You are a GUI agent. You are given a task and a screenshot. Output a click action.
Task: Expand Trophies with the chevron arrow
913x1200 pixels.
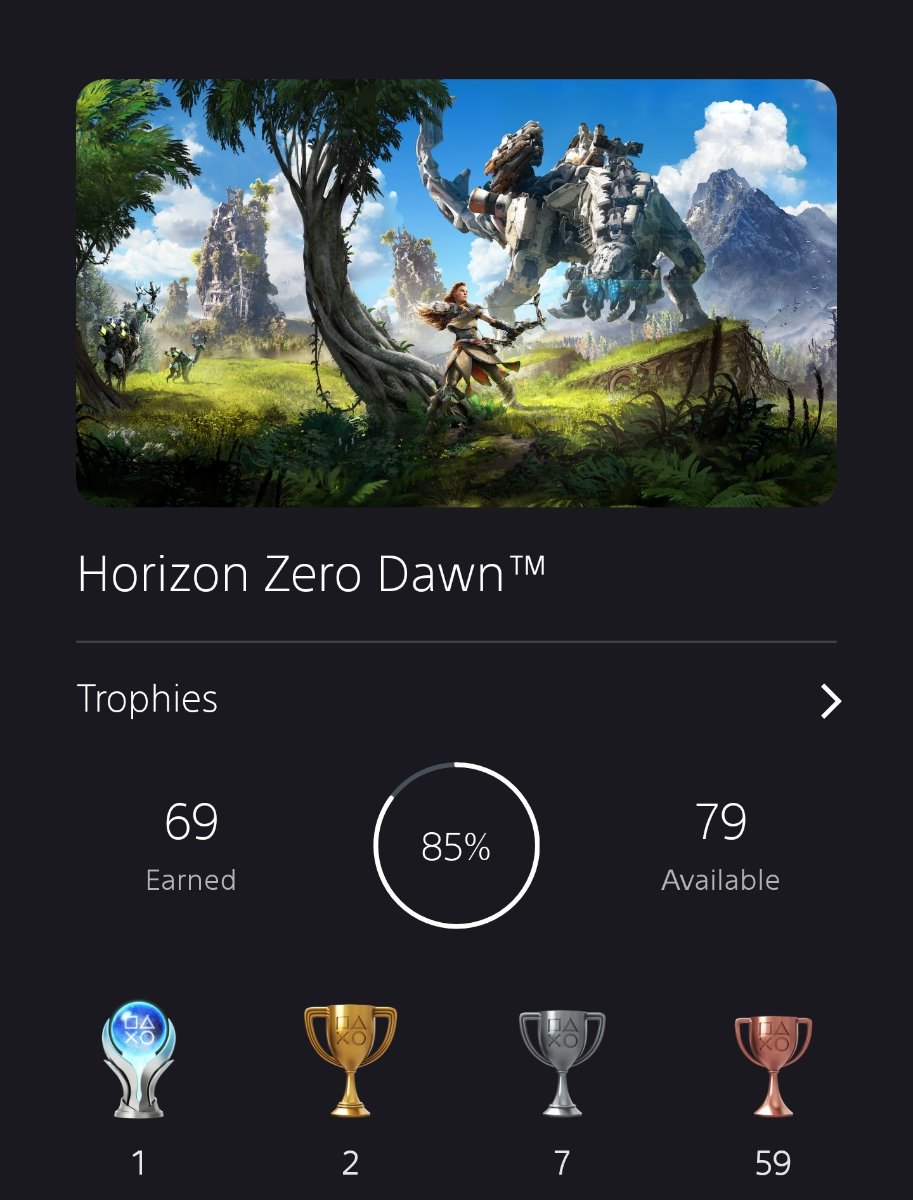click(830, 701)
